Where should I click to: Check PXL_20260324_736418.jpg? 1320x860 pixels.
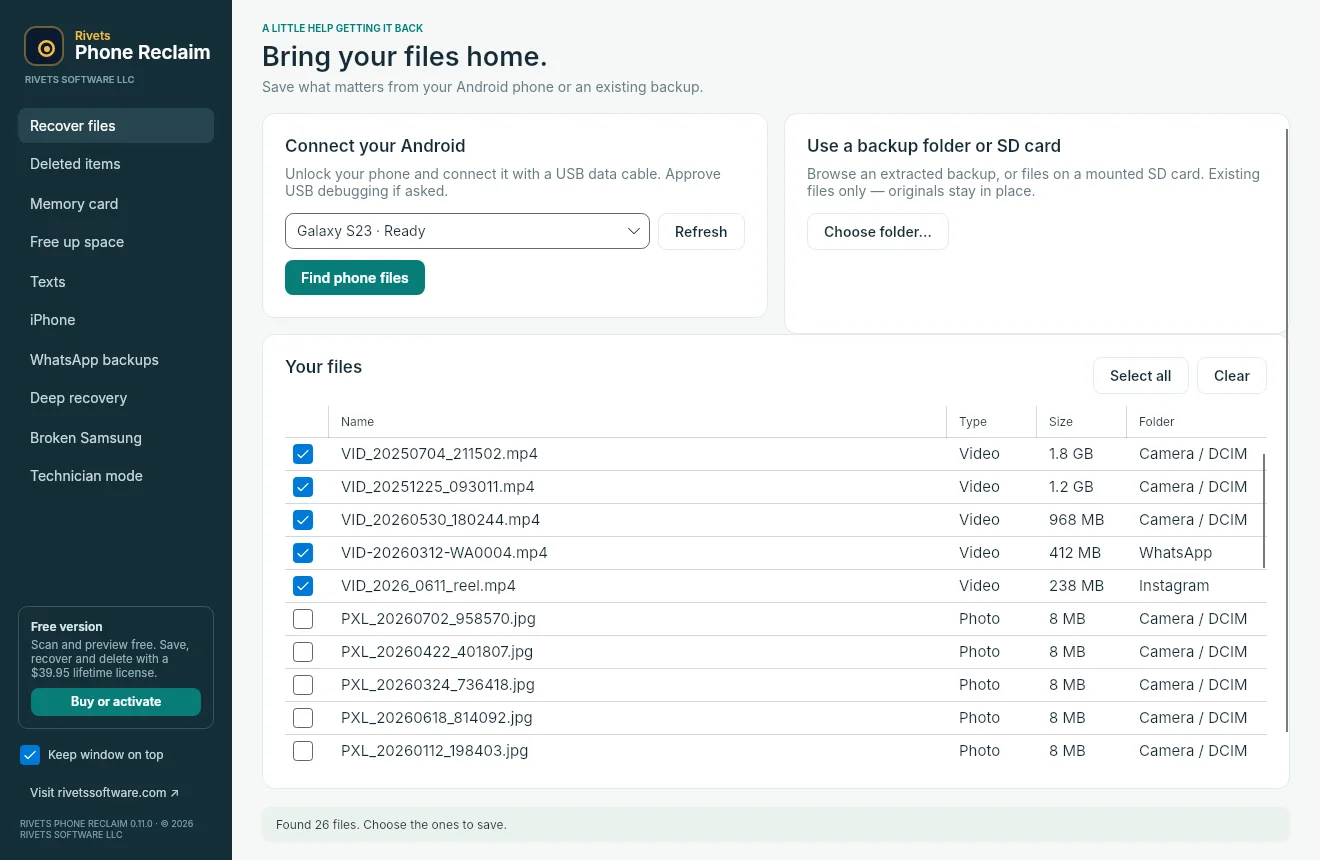303,685
